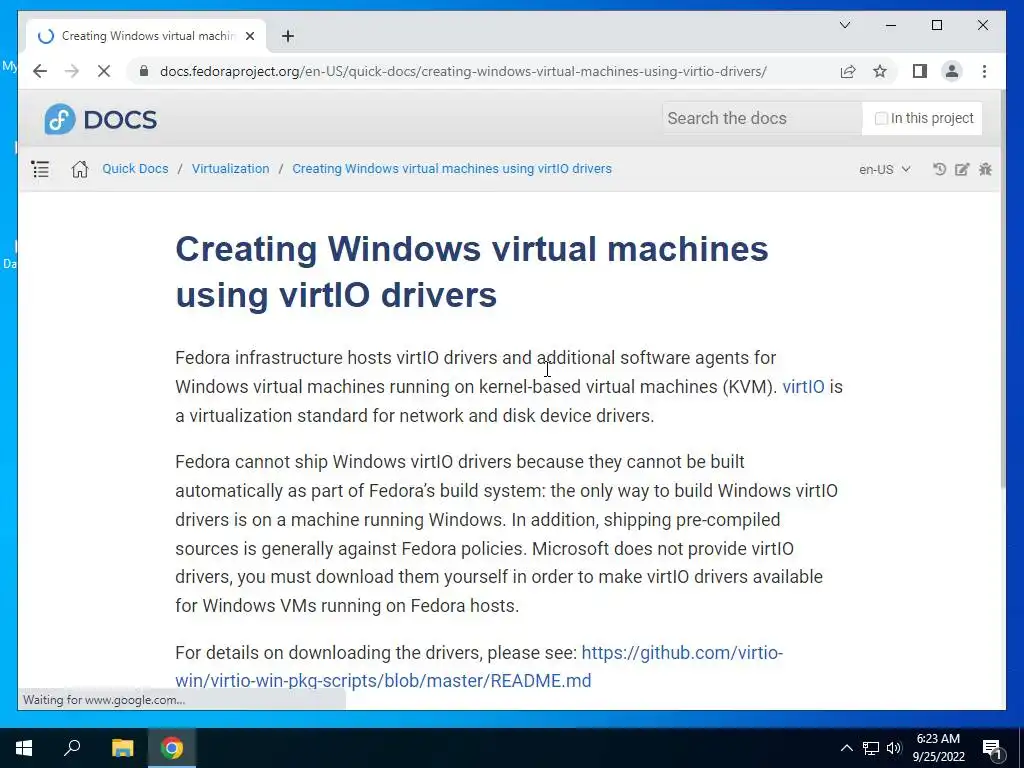The height and width of the screenshot is (768, 1024).
Task: Share this page from address bar
Action: 848,71
